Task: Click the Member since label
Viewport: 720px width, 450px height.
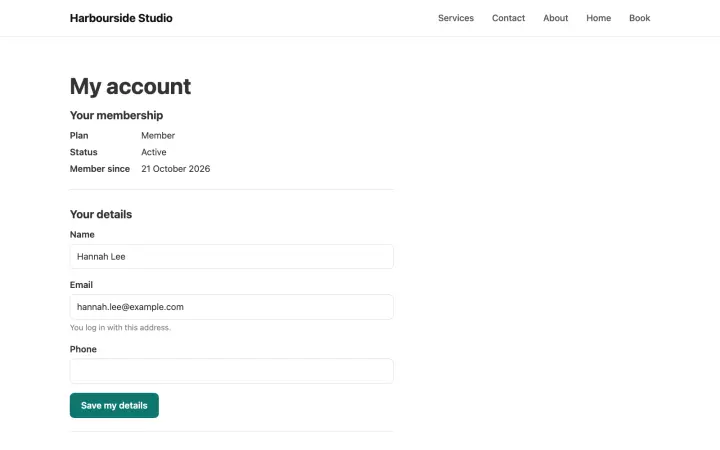Action: pos(100,169)
